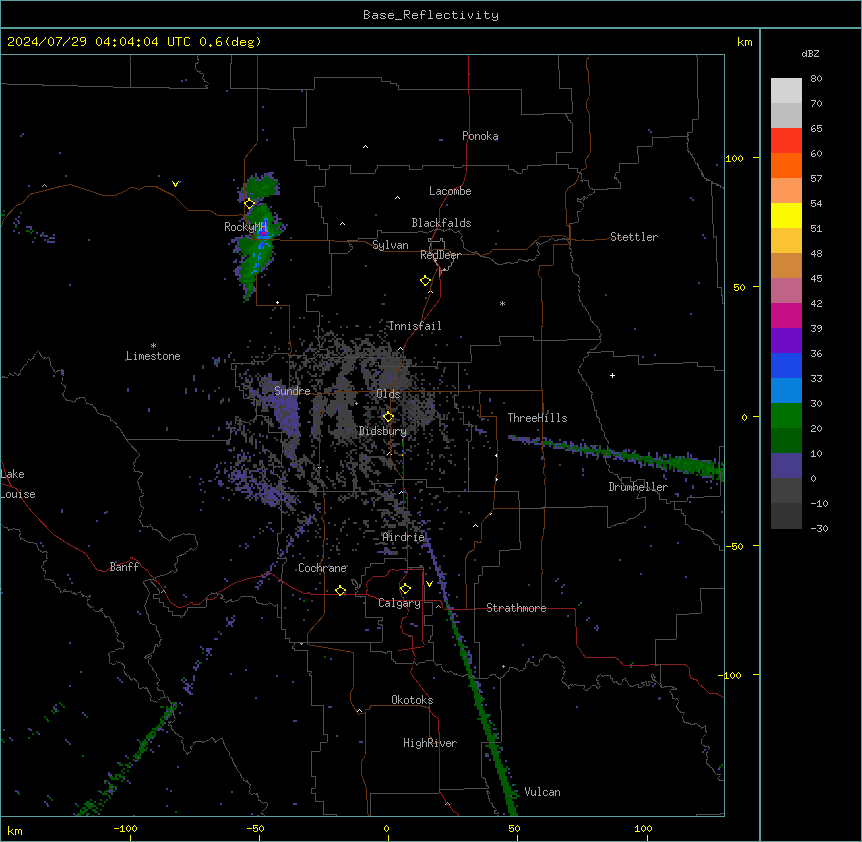Click the yellow V marker east of Calgary
862x842 pixels.
coord(429,584)
